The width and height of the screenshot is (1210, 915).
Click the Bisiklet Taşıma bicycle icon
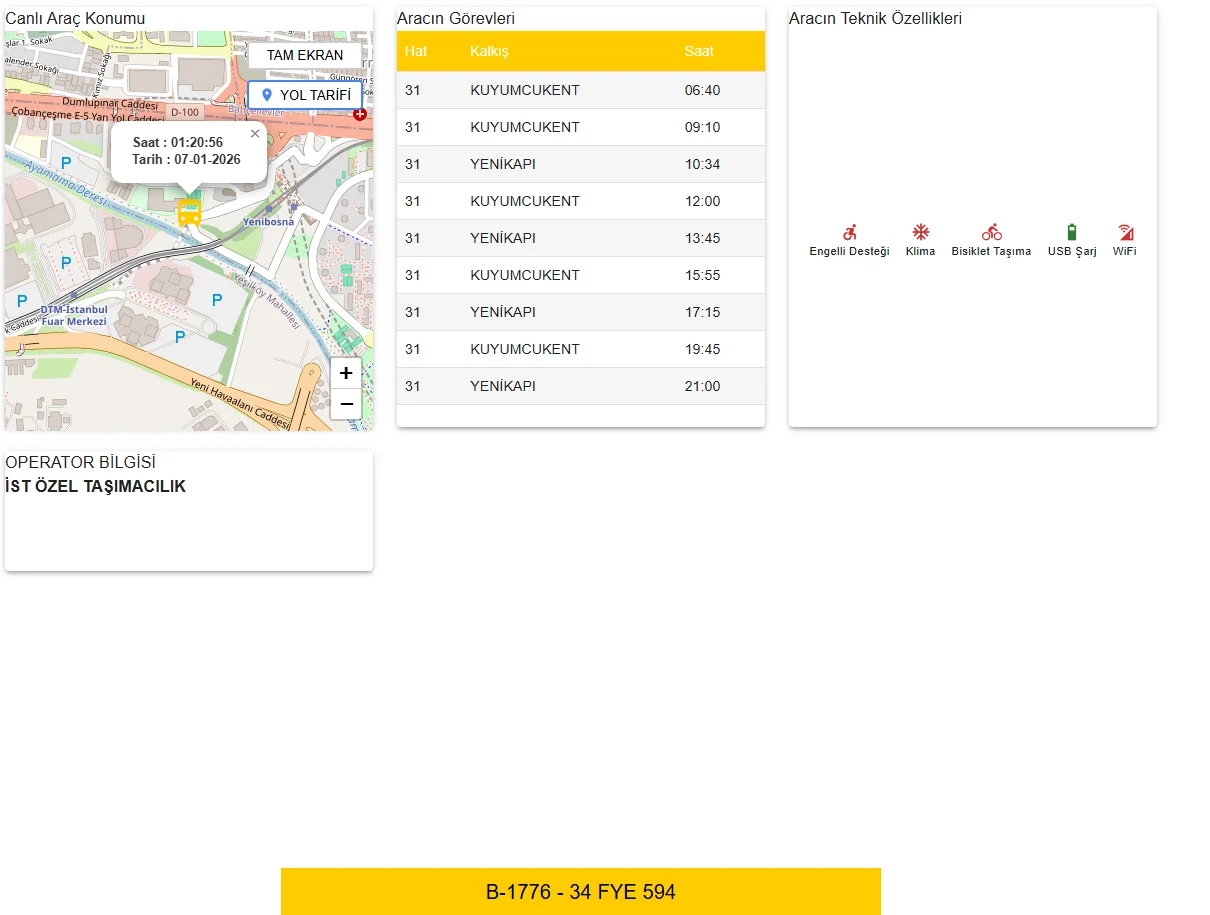click(991, 232)
